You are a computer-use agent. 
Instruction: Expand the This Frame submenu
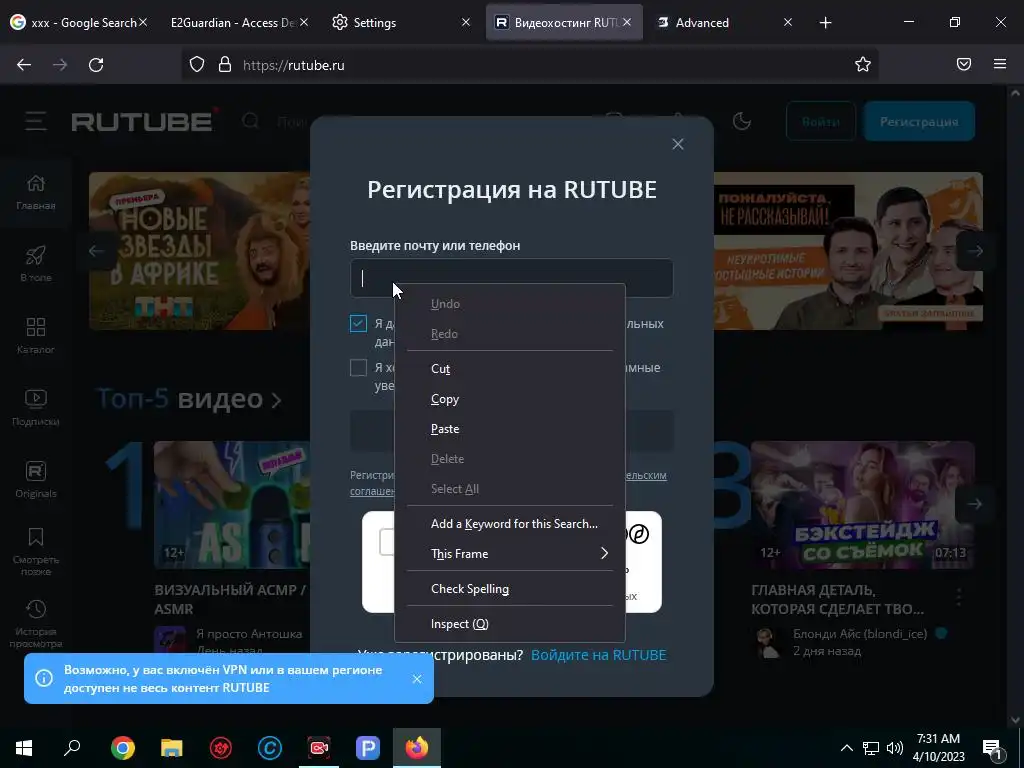[510, 554]
